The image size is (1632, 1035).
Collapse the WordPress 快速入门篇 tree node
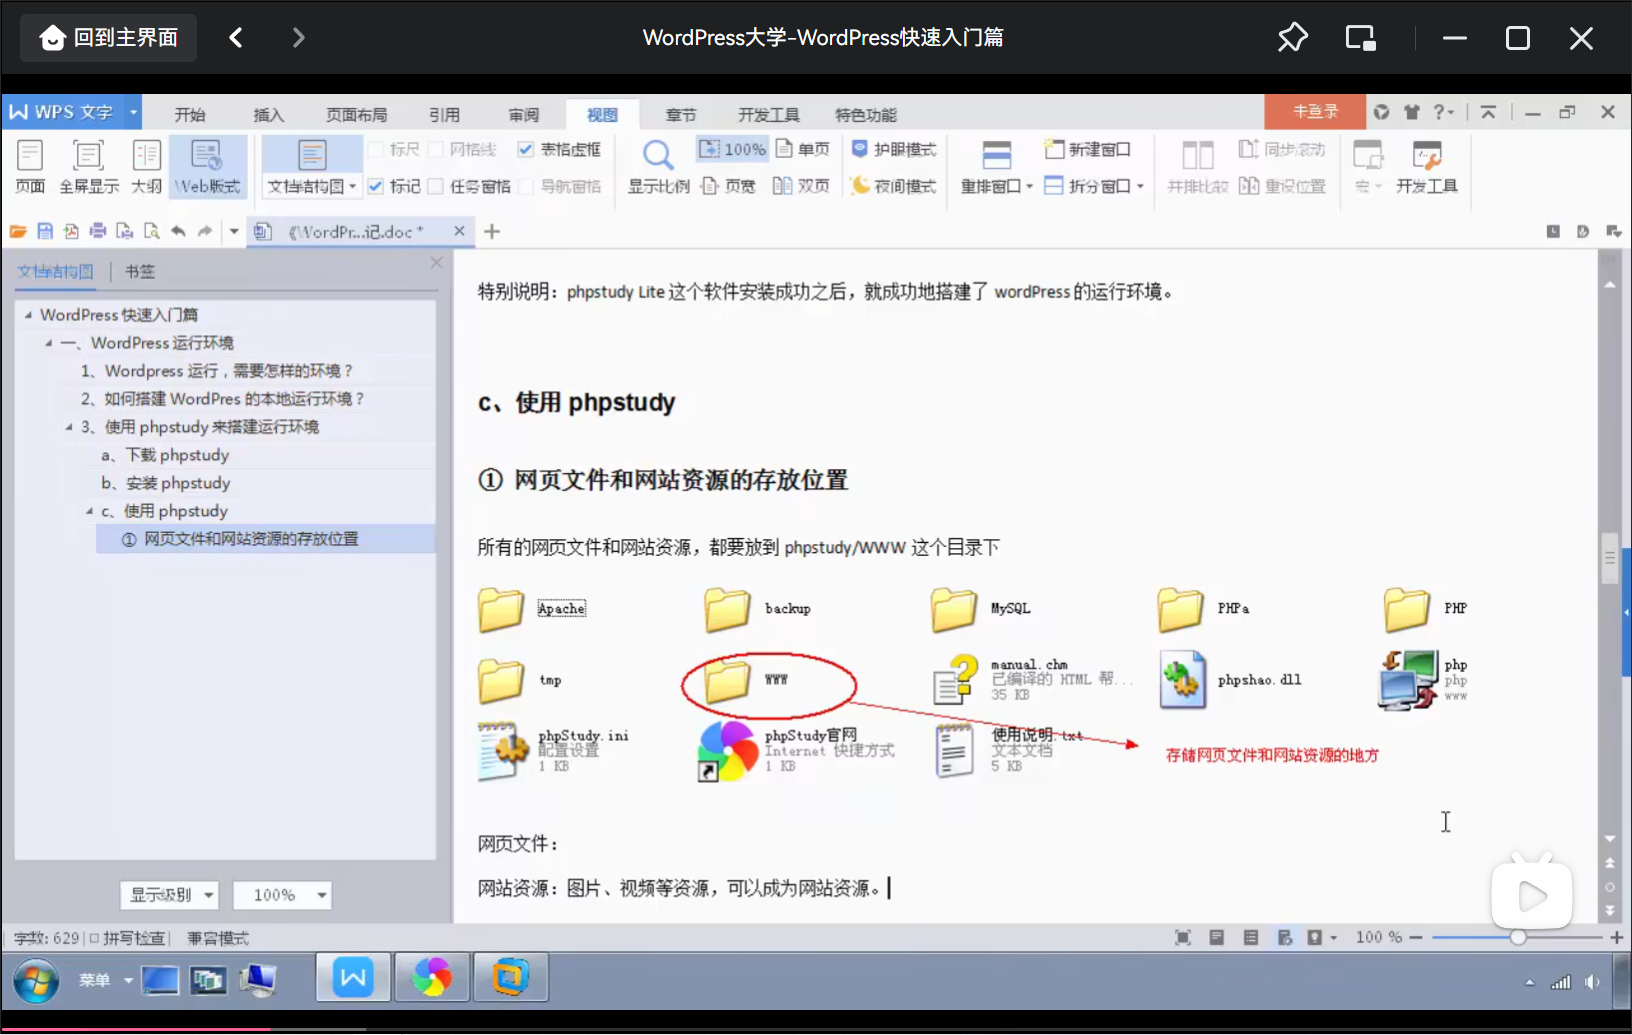point(28,315)
